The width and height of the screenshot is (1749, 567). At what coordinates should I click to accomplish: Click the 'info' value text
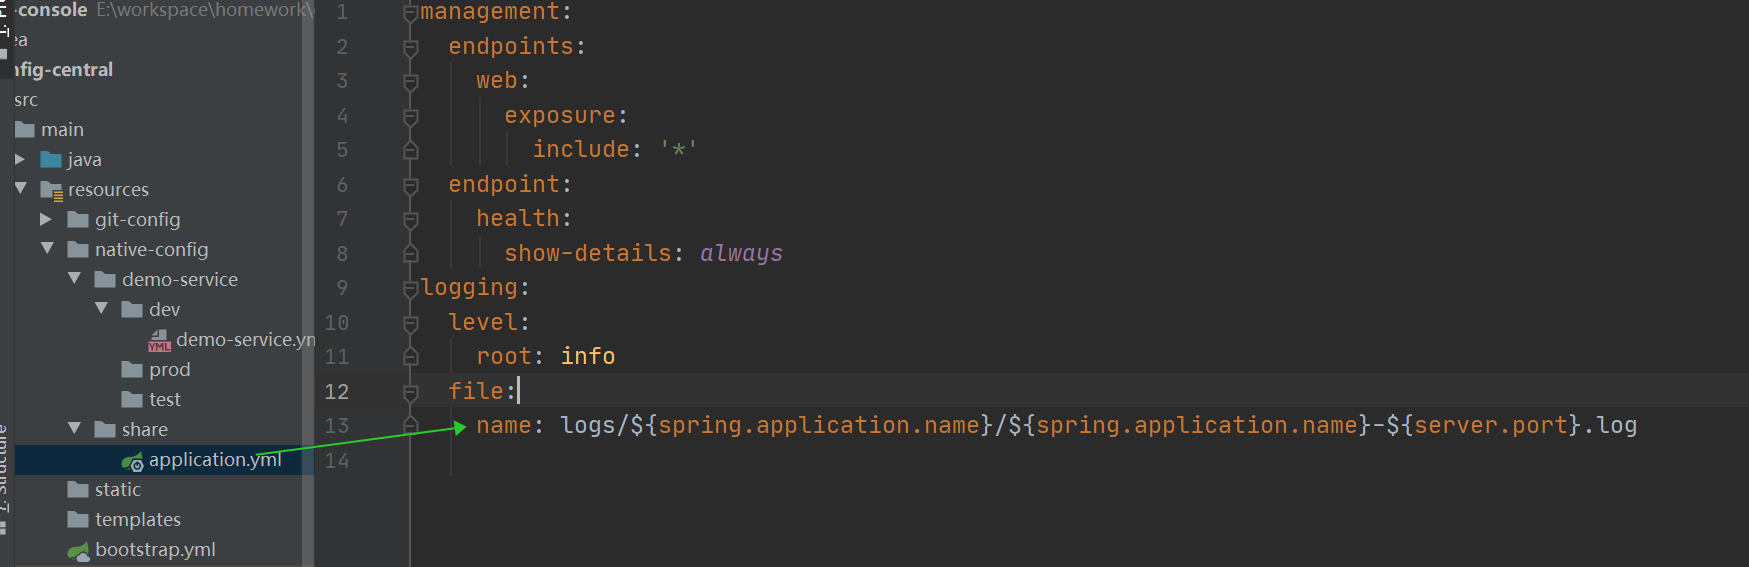pos(588,356)
